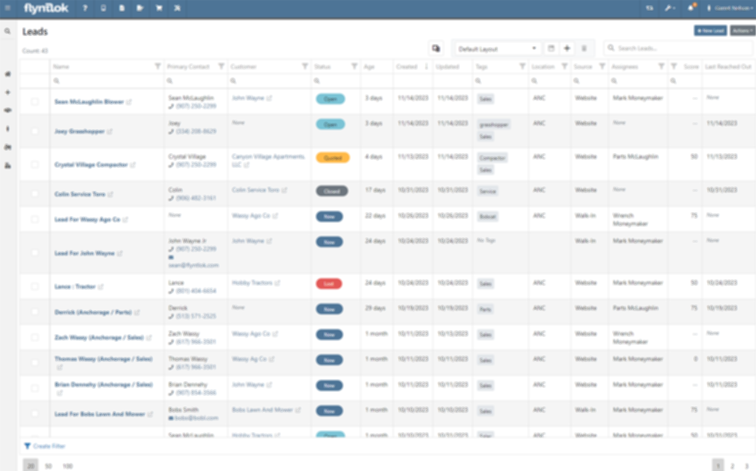Click the Tags column filter icon
The height and width of the screenshot is (471, 756).
pos(522,67)
